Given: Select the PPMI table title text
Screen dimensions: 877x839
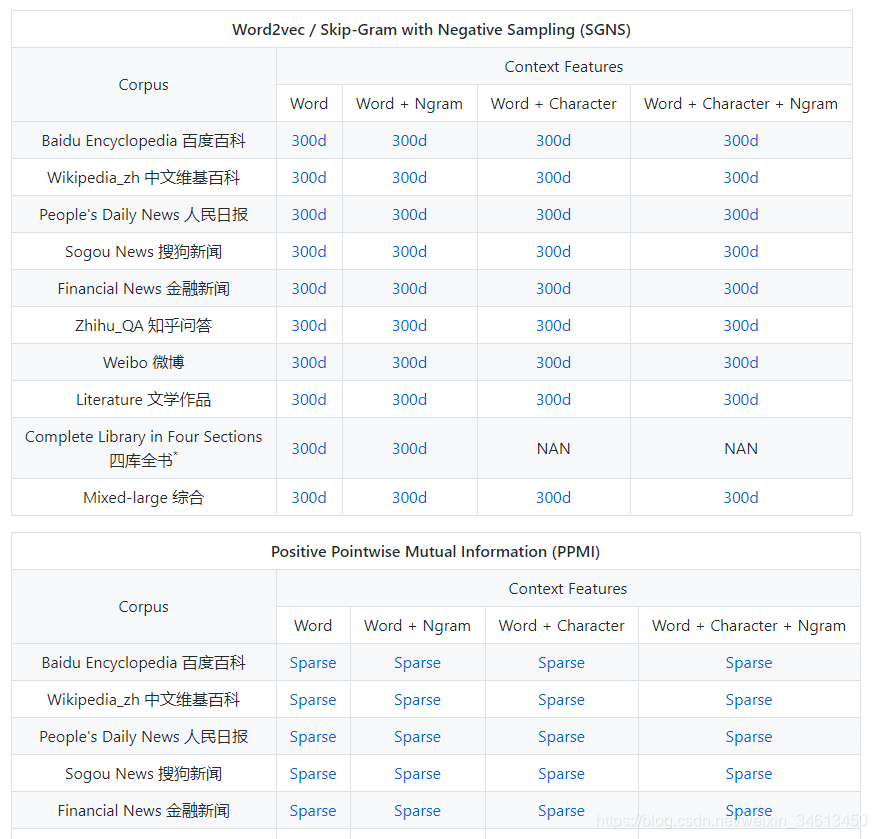Looking at the screenshot, I should click(435, 552).
